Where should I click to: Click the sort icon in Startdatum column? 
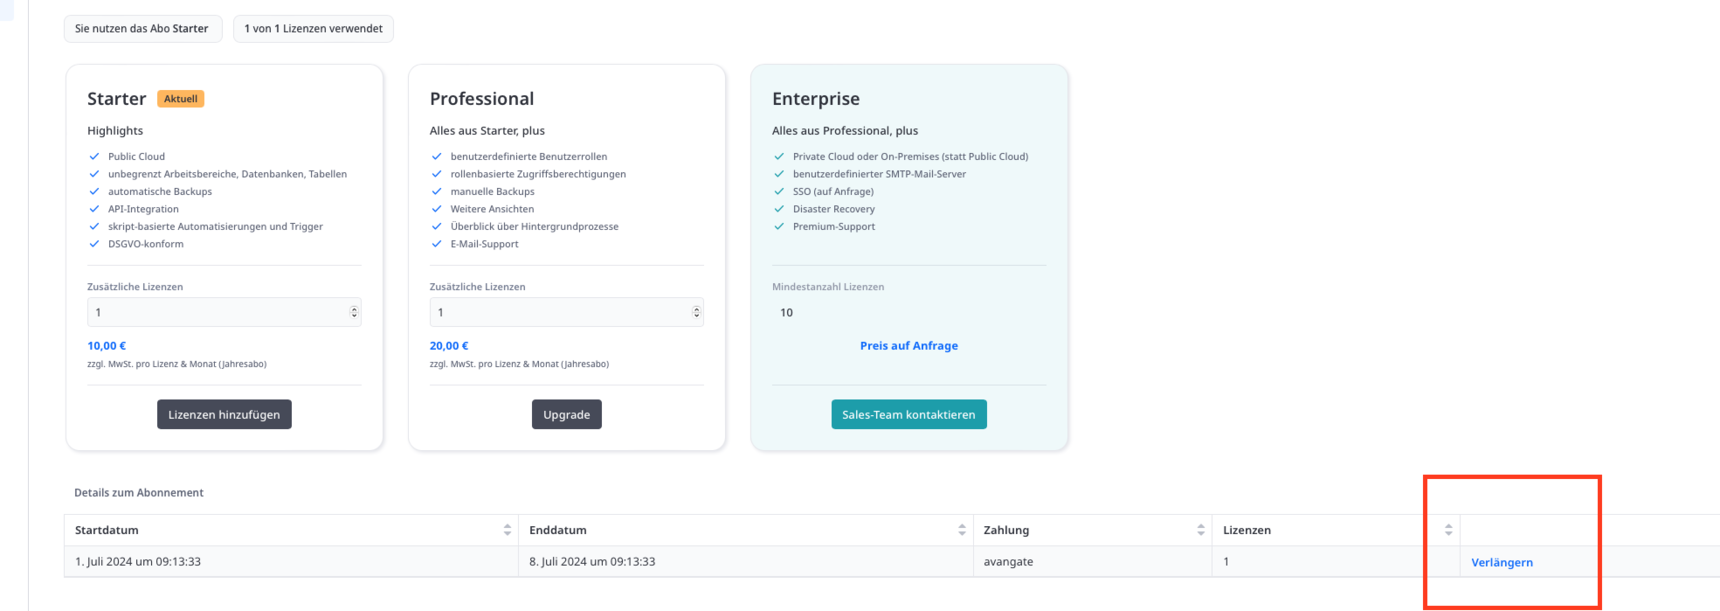point(507,530)
